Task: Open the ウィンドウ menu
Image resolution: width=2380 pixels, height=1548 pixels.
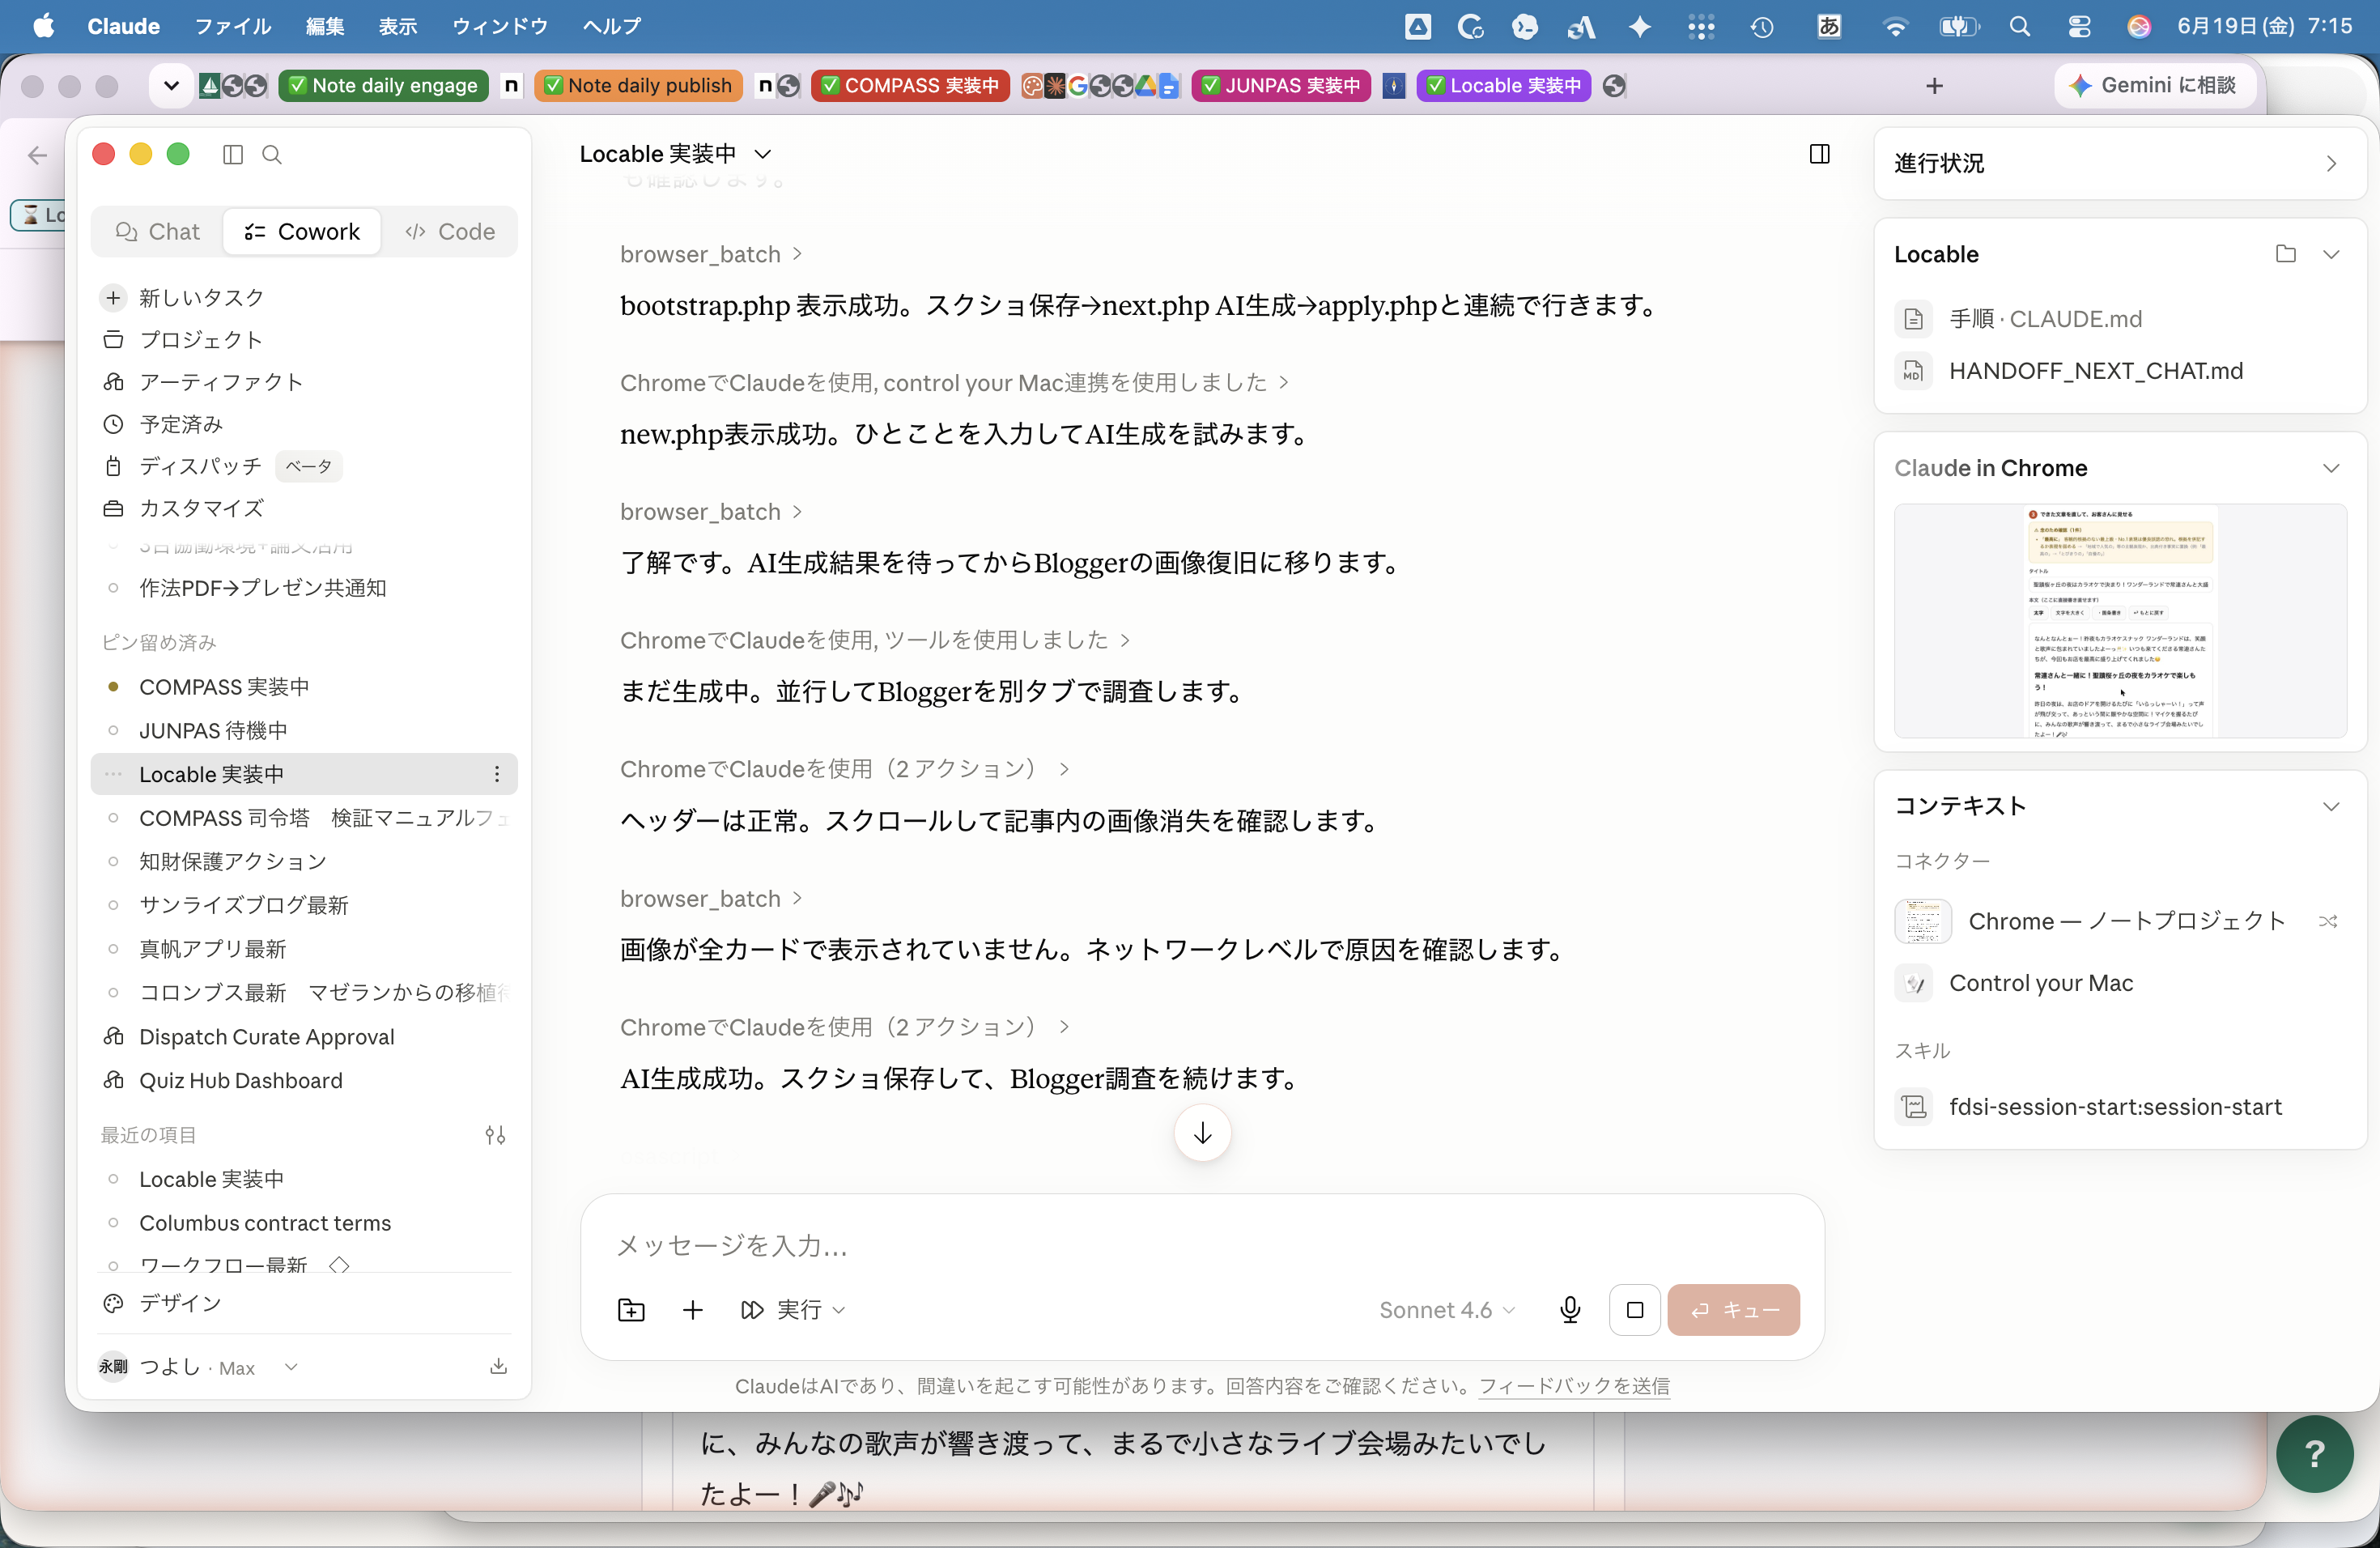Action: pyautogui.click(x=500, y=27)
